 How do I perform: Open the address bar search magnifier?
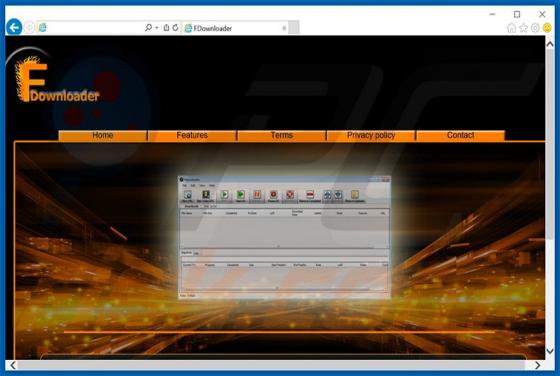(x=148, y=27)
